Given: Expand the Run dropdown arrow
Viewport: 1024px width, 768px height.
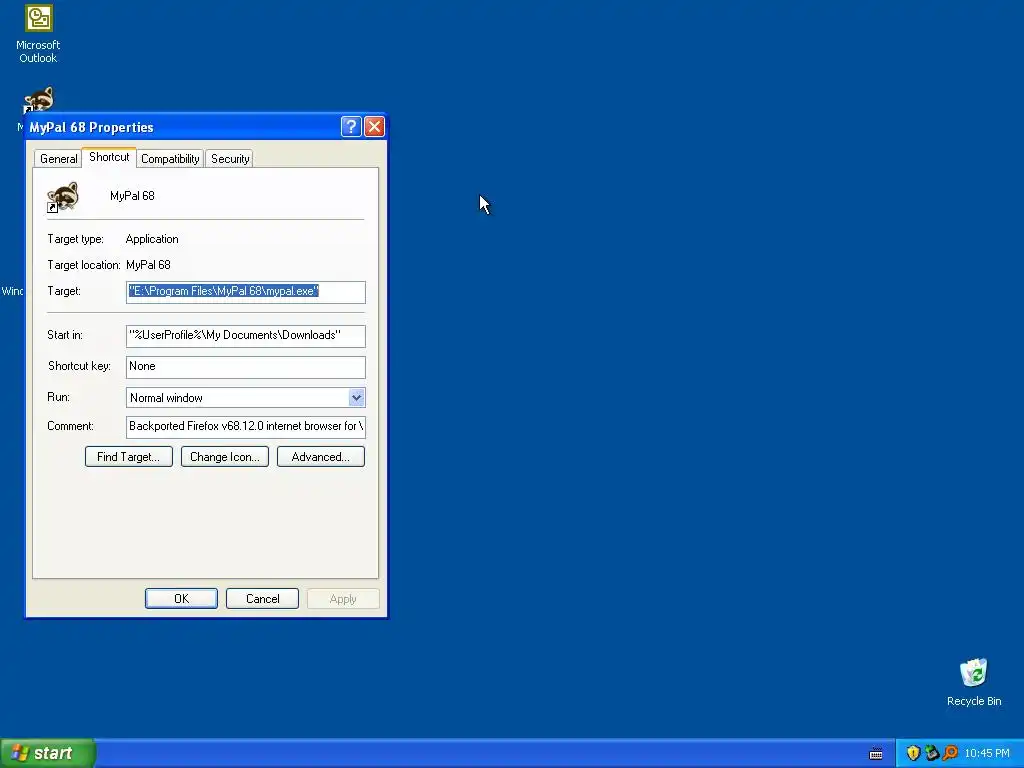Looking at the screenshot, I should [357, 398].
